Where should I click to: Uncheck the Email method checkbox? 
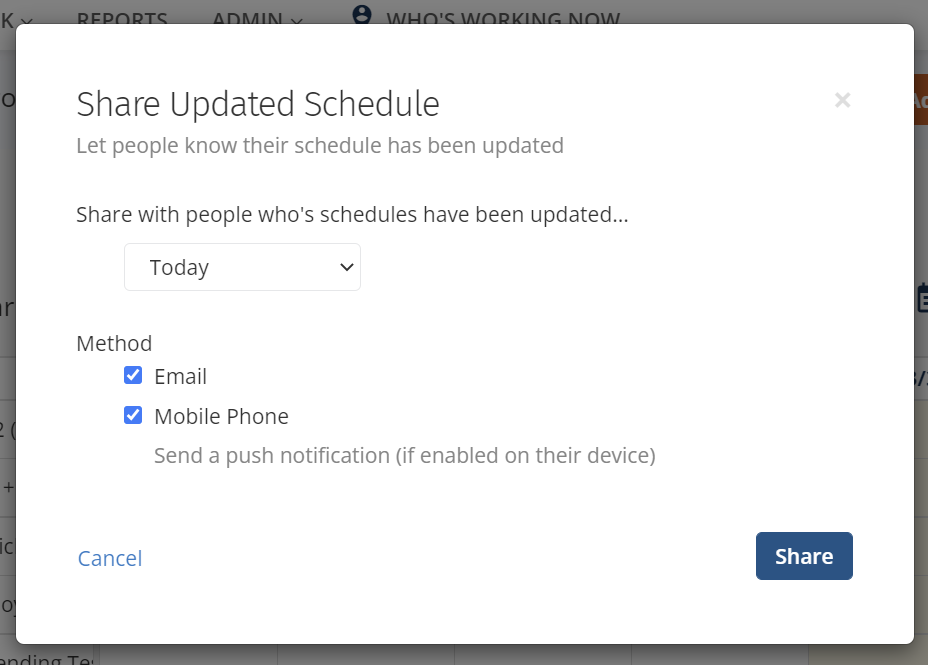click(133, 375)
